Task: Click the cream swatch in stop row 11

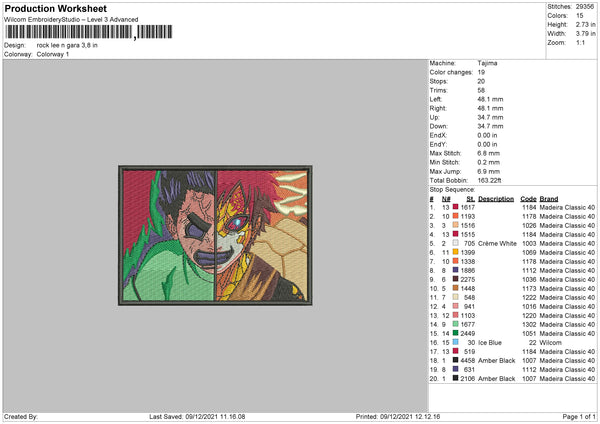Action: [x=455, y=297]
